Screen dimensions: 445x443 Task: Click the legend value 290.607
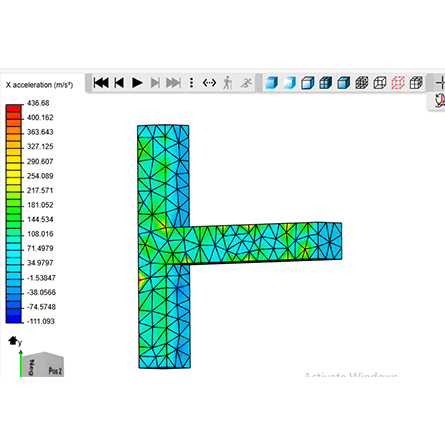pos(40,161)
